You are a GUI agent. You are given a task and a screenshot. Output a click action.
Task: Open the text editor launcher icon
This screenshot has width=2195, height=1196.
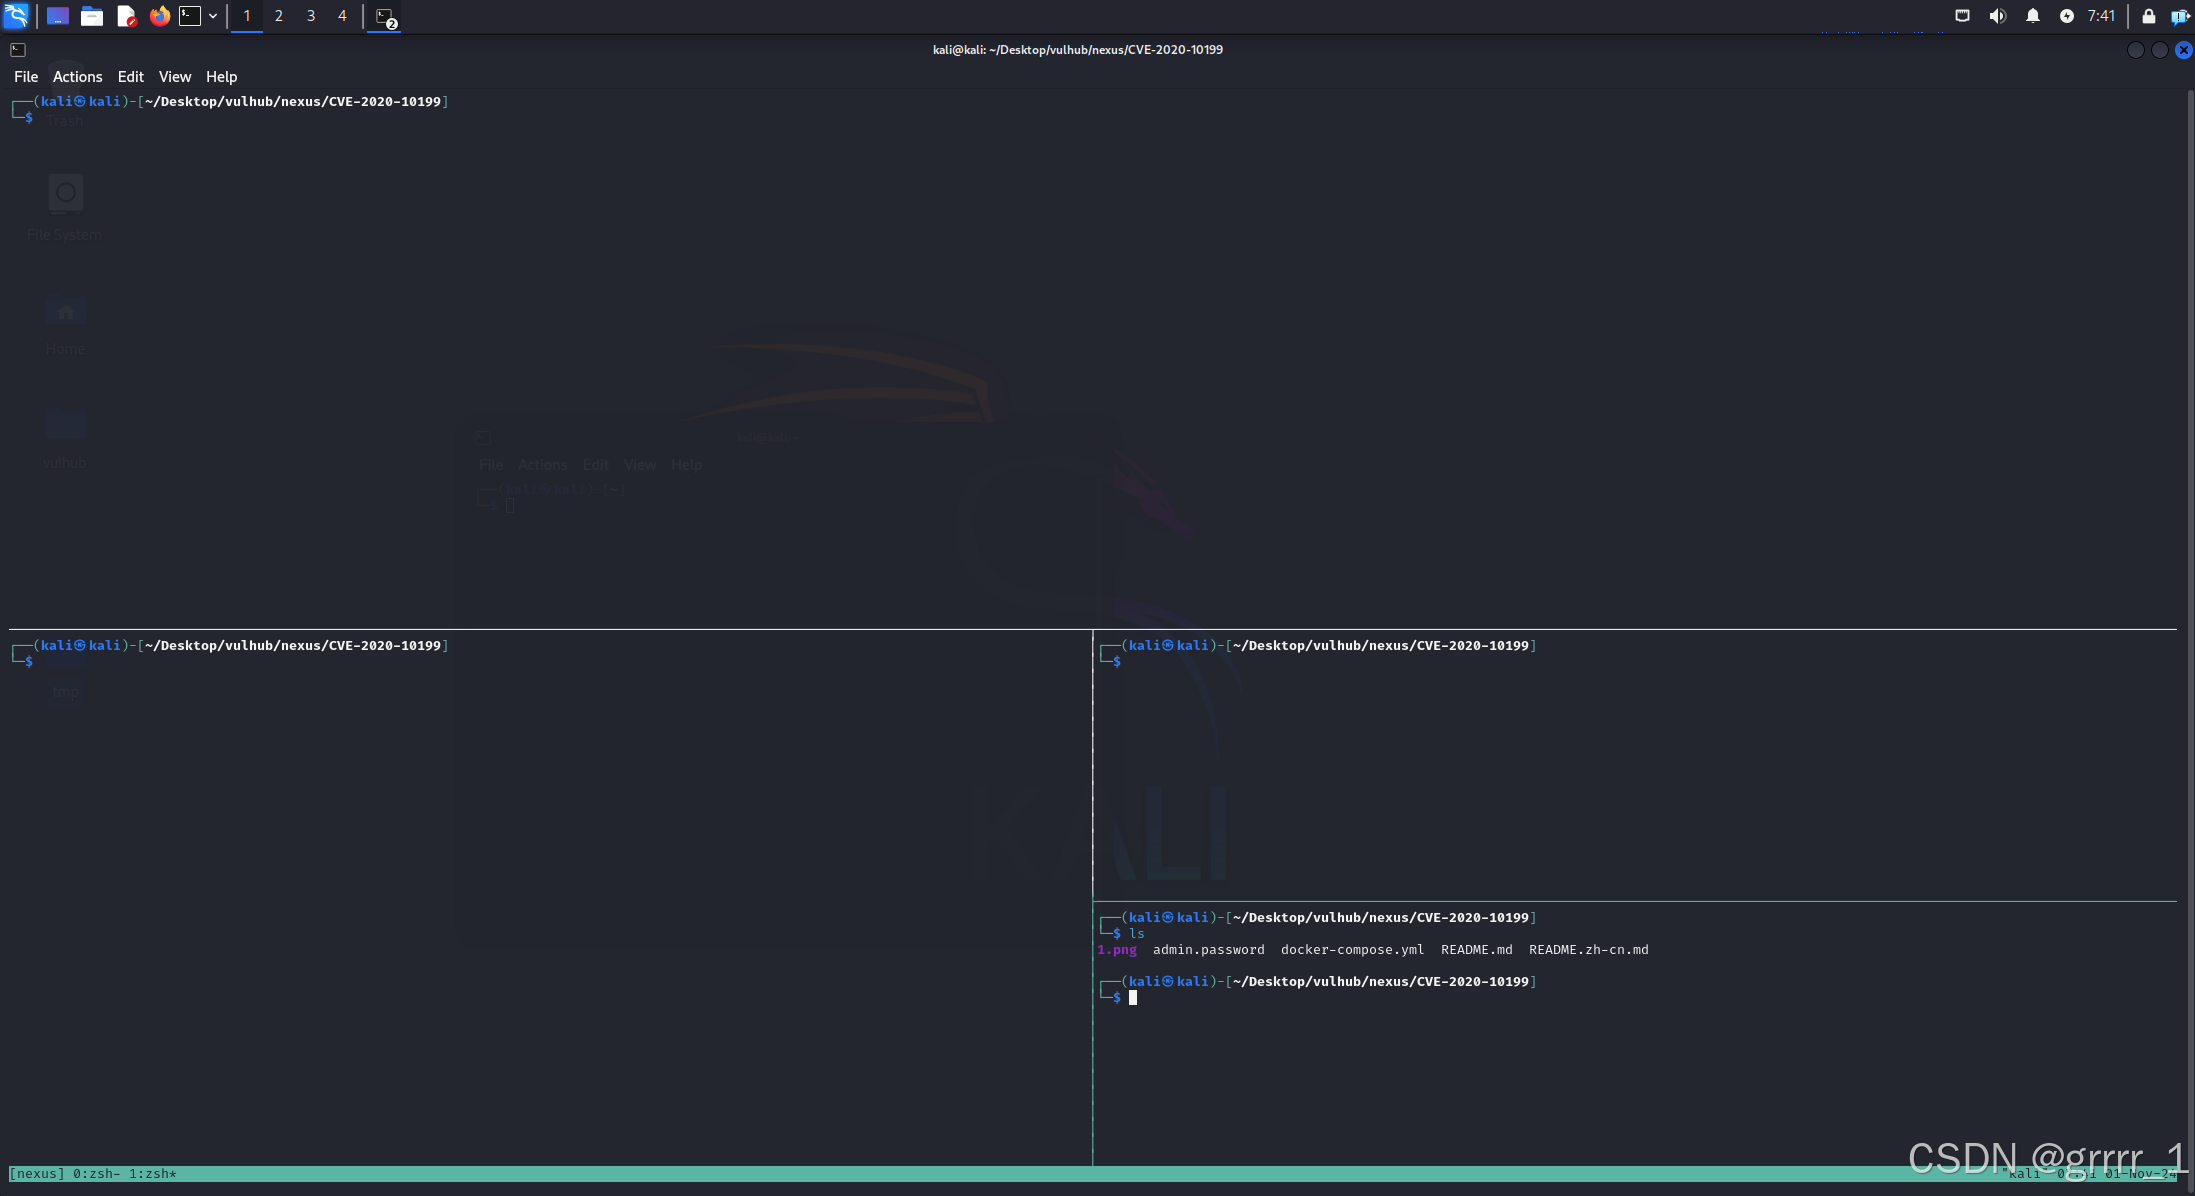click(x=126, y=16)
